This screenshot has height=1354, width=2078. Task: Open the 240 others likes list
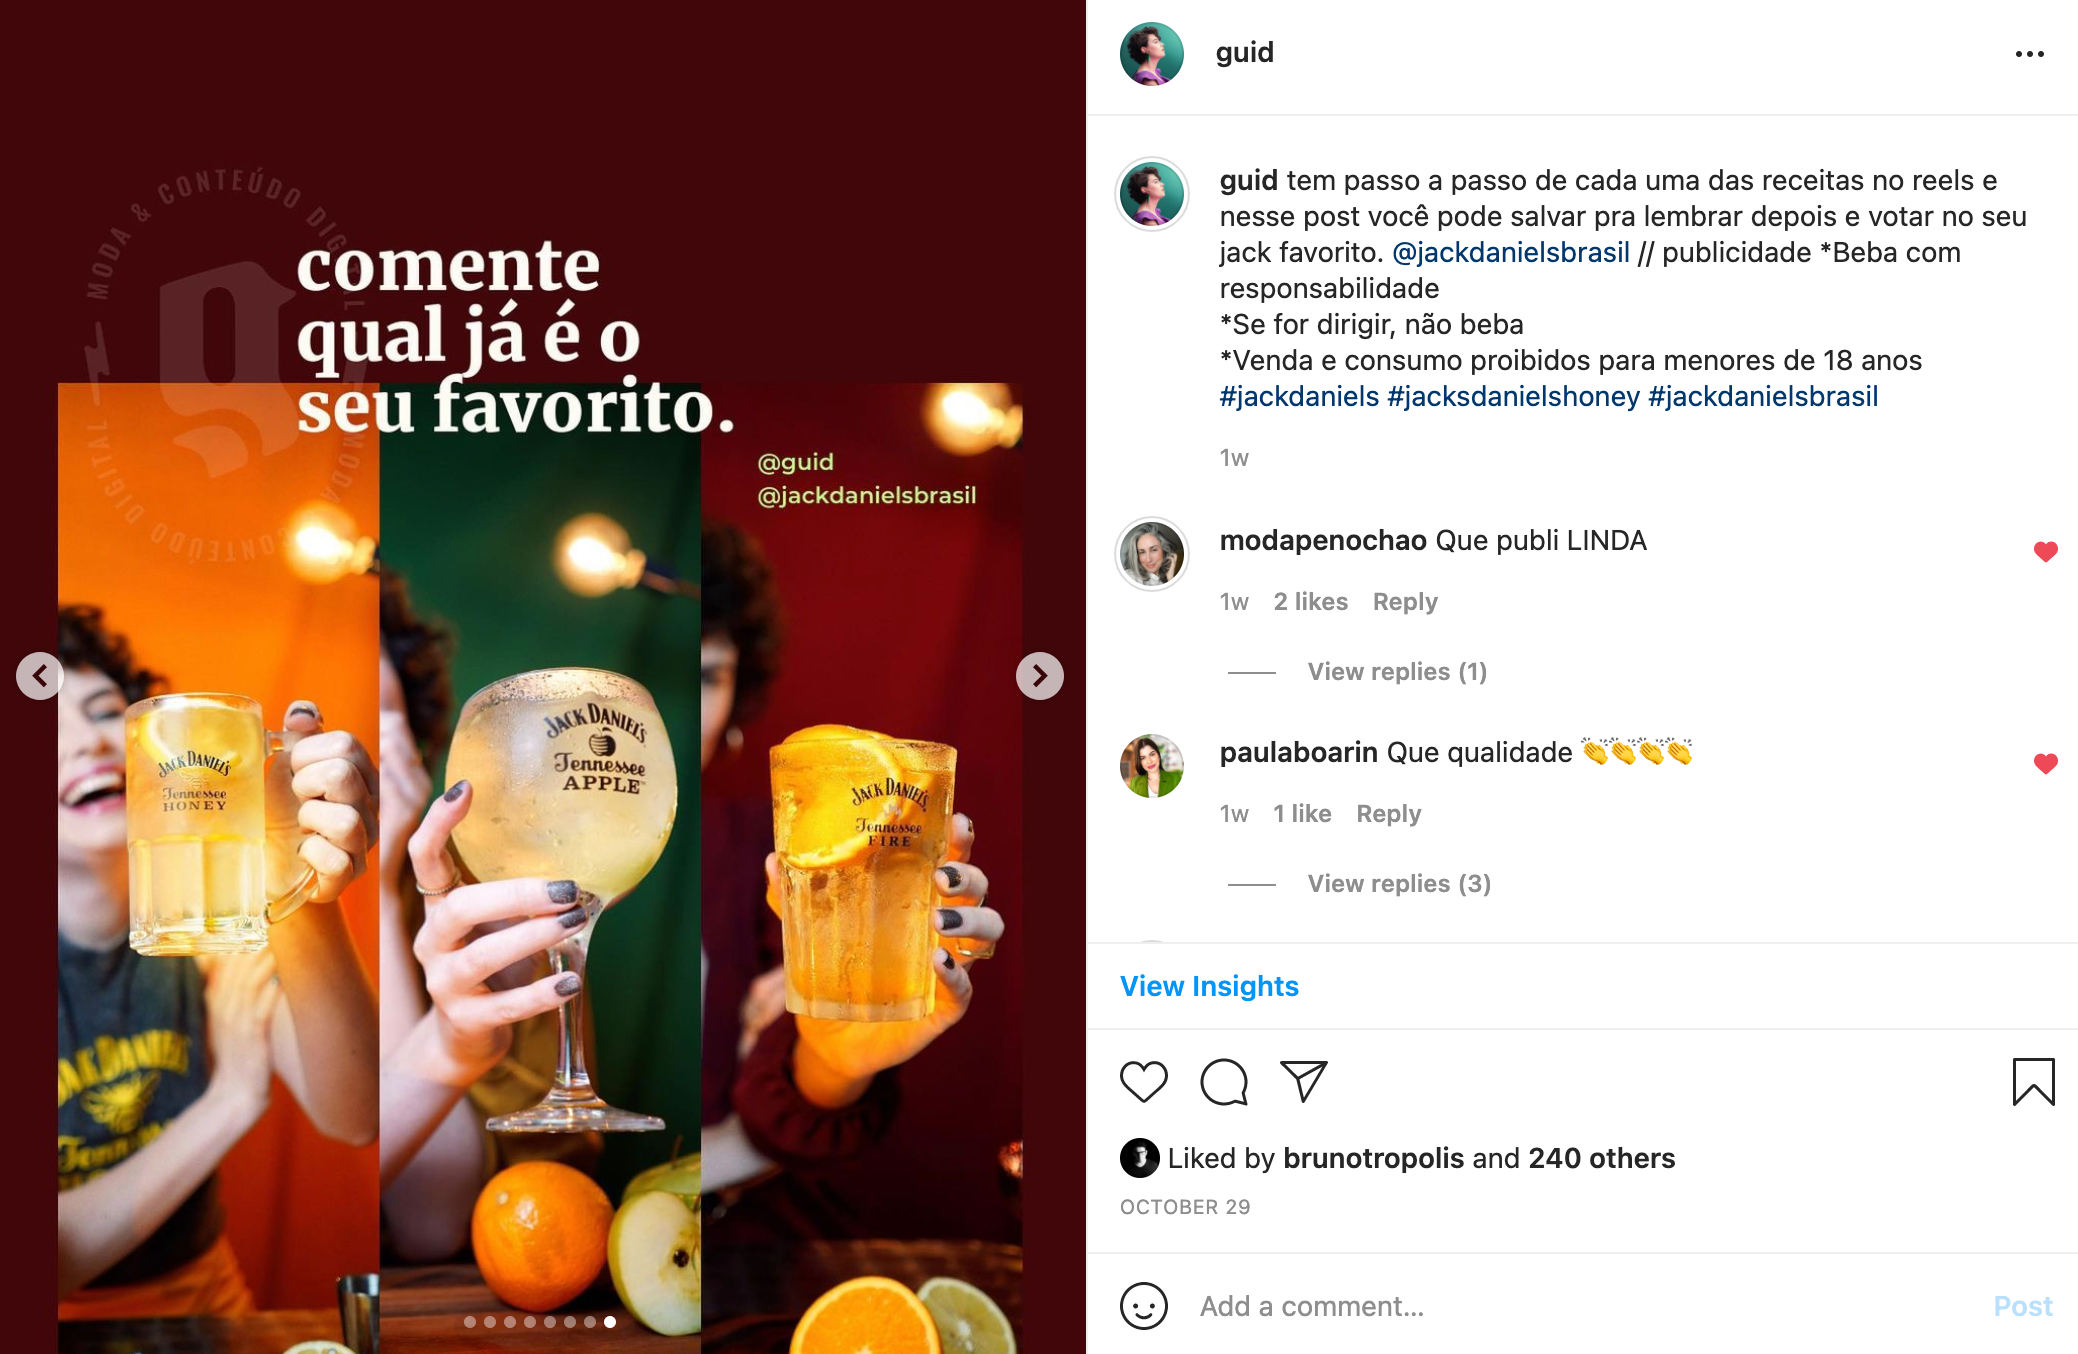[x=1601, y=1158]
